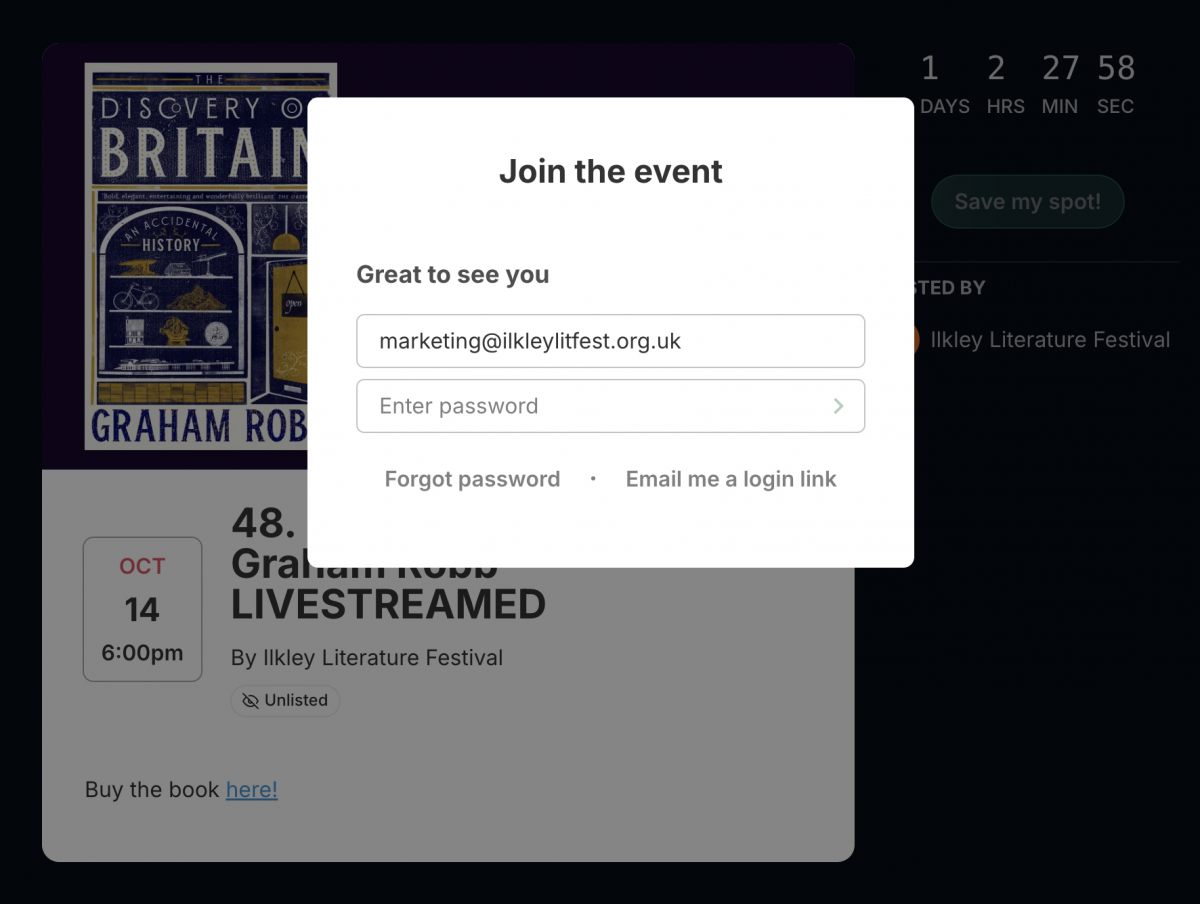The image size is (1200, 904).
Task: Open the Forgot password link
Action: [x=472, y=479]
